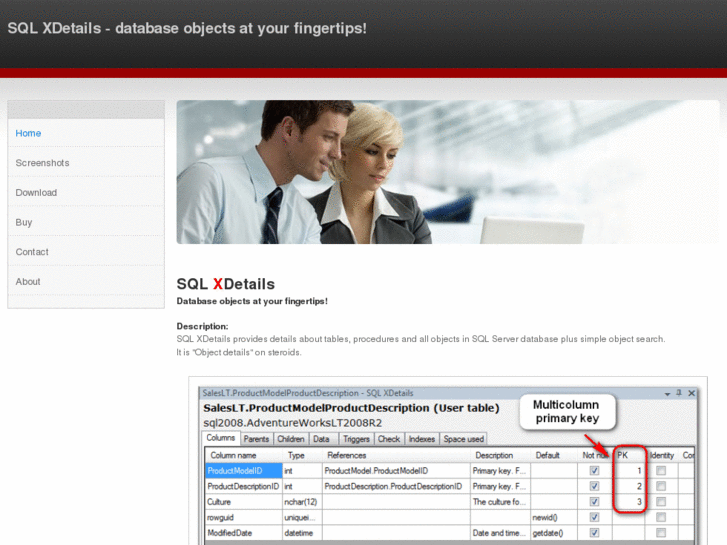Open the Home navigation link
Image resolution: width=727 pixels, height=545 pixels.
[28, 133]
